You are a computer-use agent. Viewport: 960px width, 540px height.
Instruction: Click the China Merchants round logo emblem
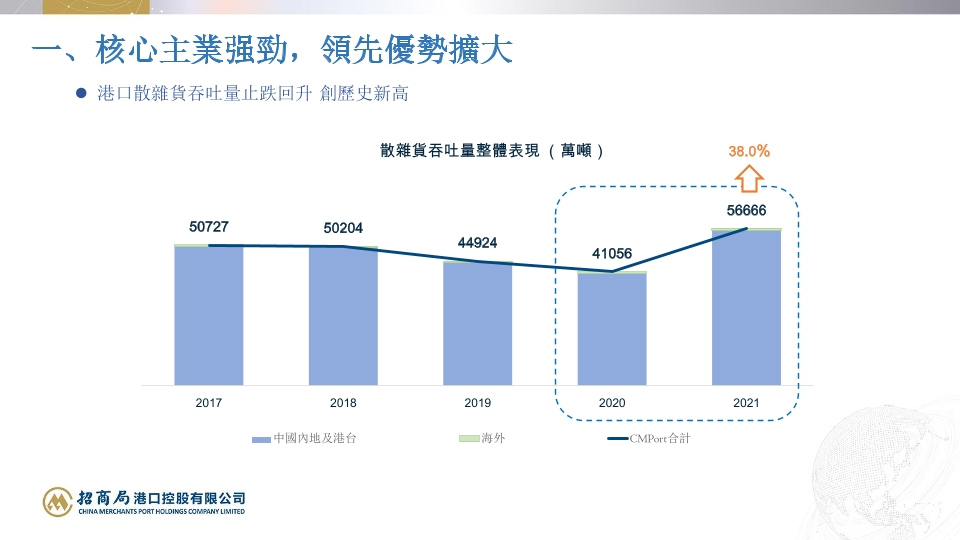[x=58, y=502]
